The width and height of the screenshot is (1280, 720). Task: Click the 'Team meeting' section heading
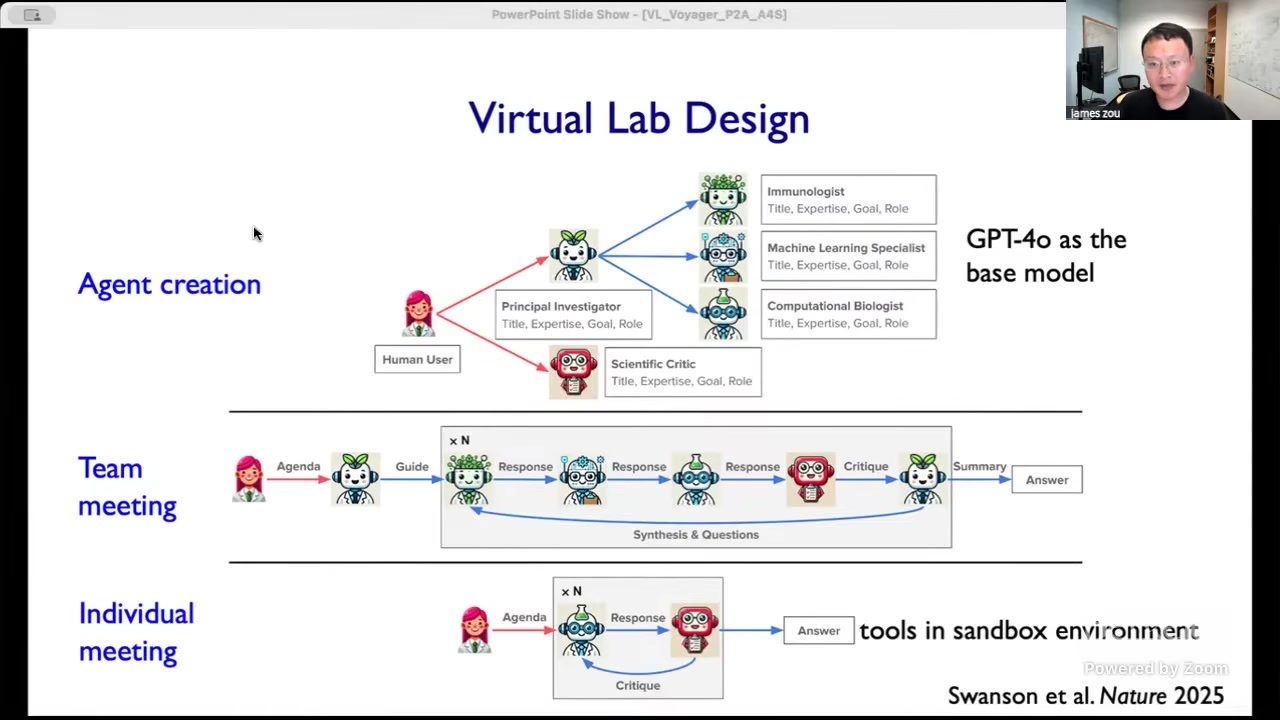[127, 487]
